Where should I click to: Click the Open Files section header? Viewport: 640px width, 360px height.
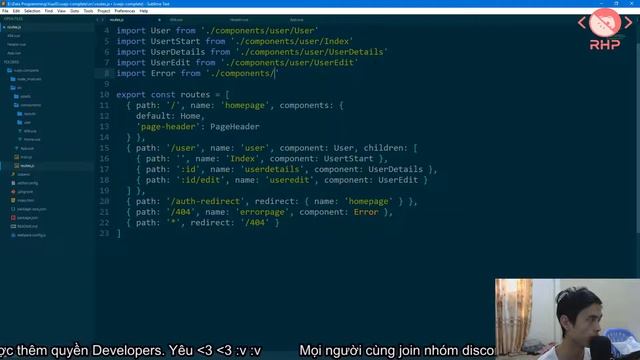[13, 19]
